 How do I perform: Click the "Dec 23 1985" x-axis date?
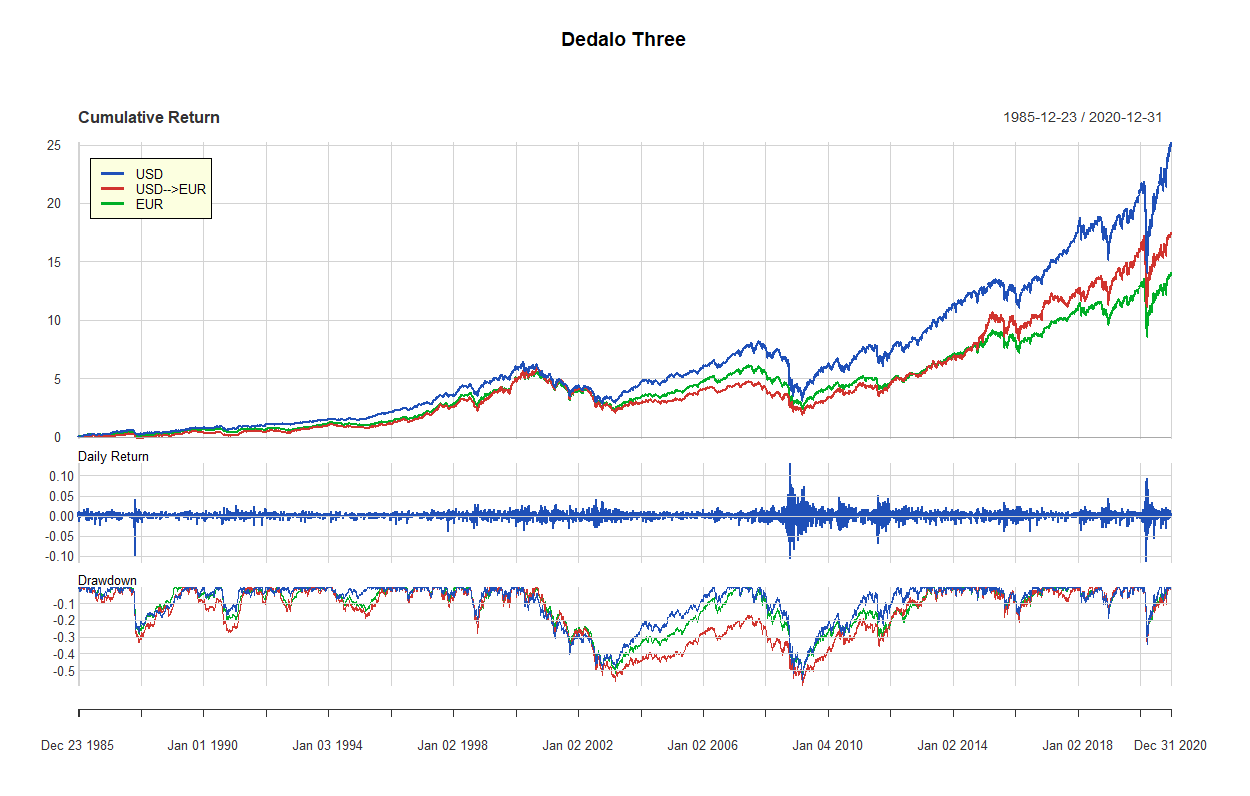click(x=77, y=746)
